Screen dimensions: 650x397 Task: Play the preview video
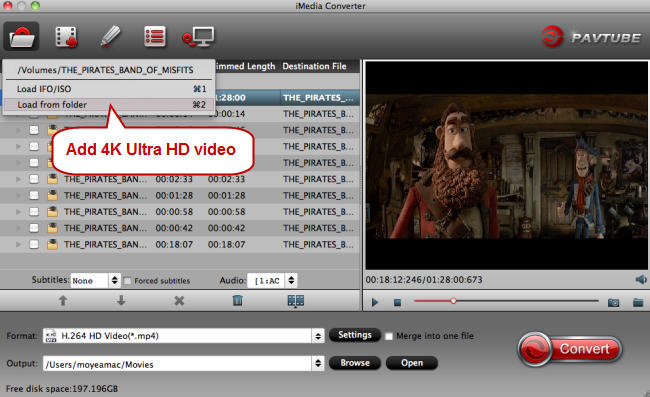(x=375, y=303)
